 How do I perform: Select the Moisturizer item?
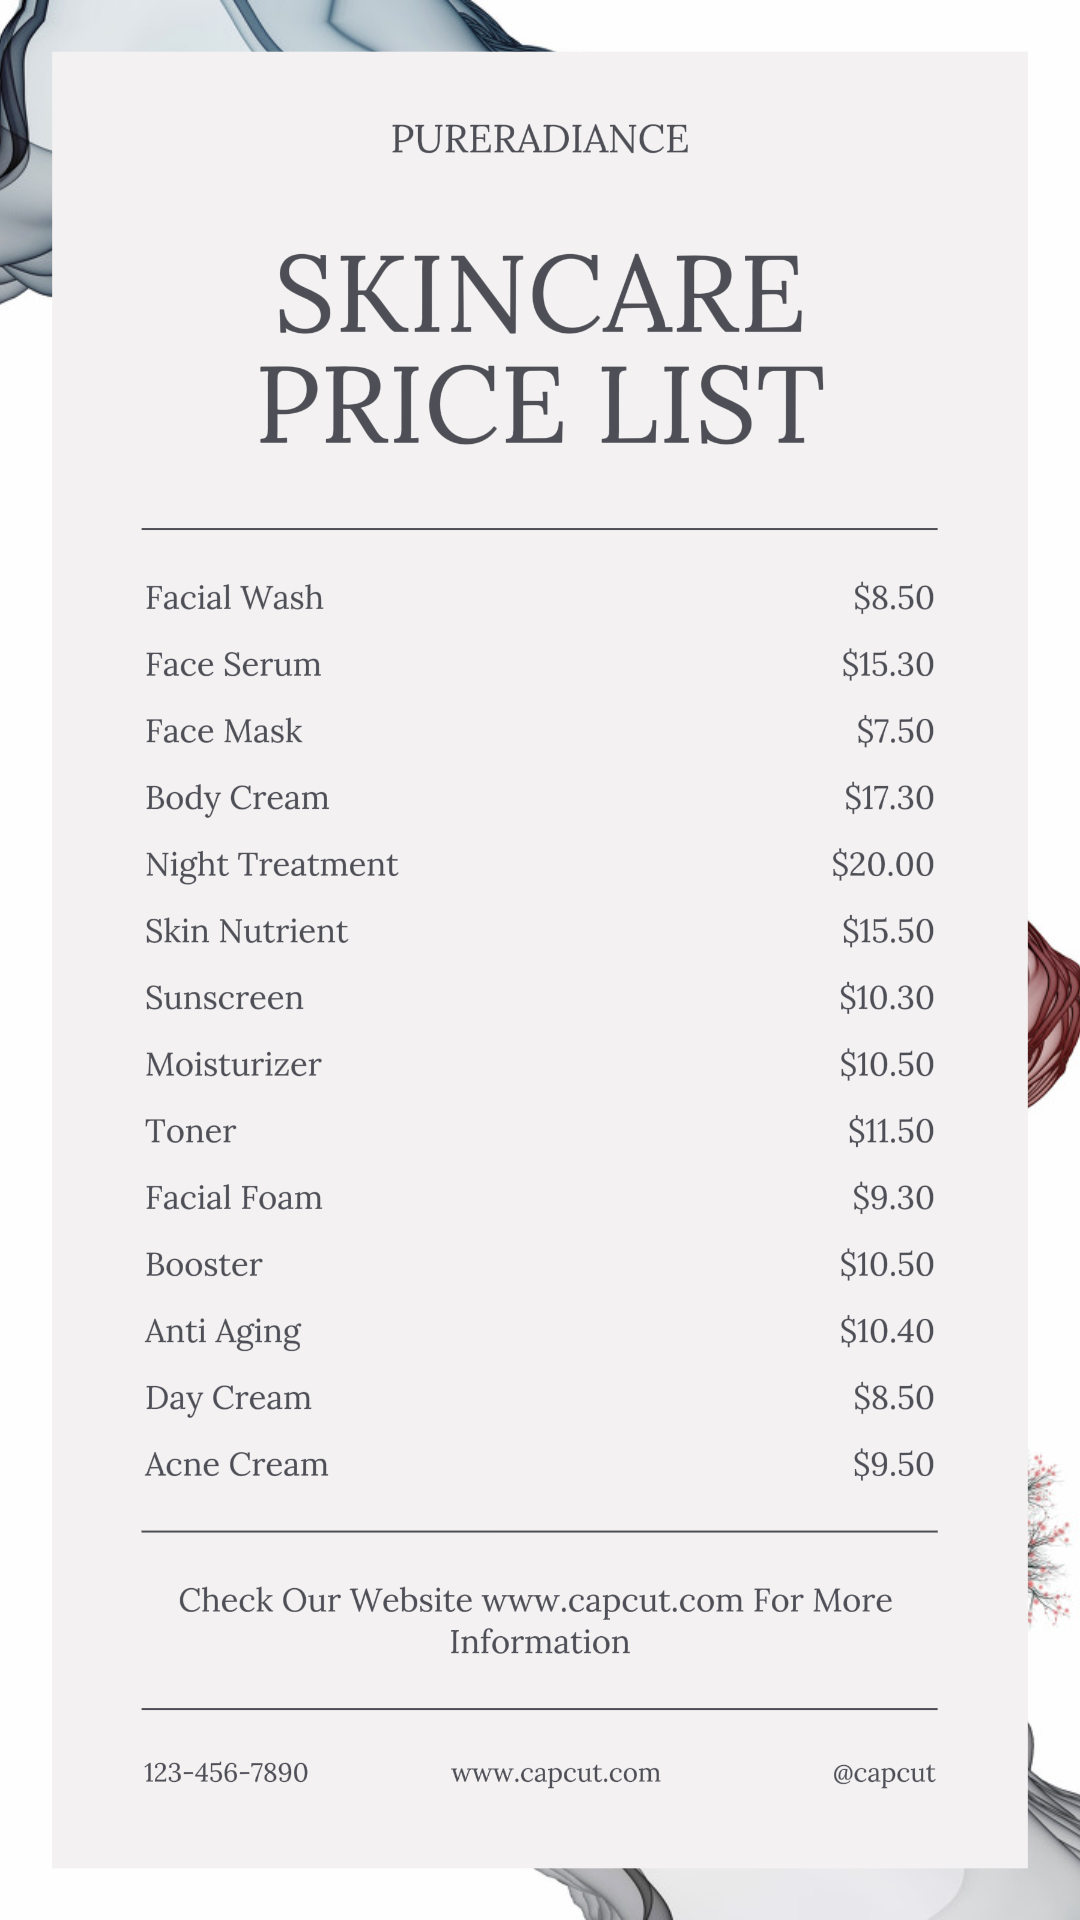click(x=233, y=1065)
